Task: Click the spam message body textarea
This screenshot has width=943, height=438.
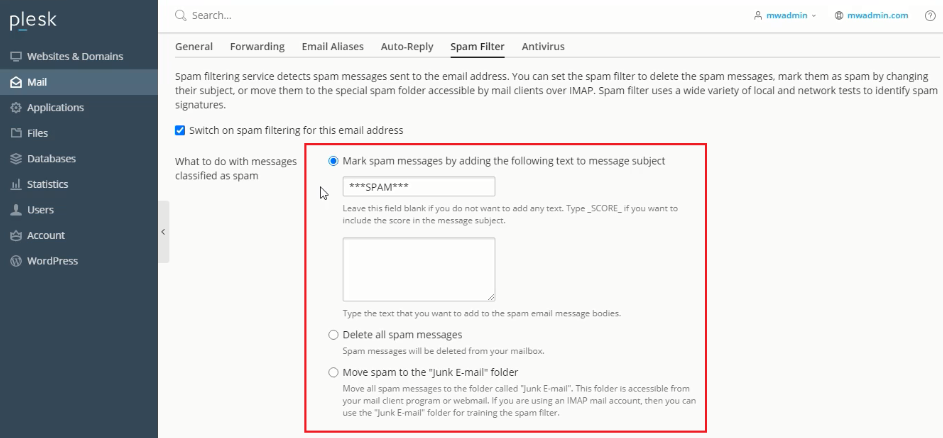Action: tap(419, 269)
